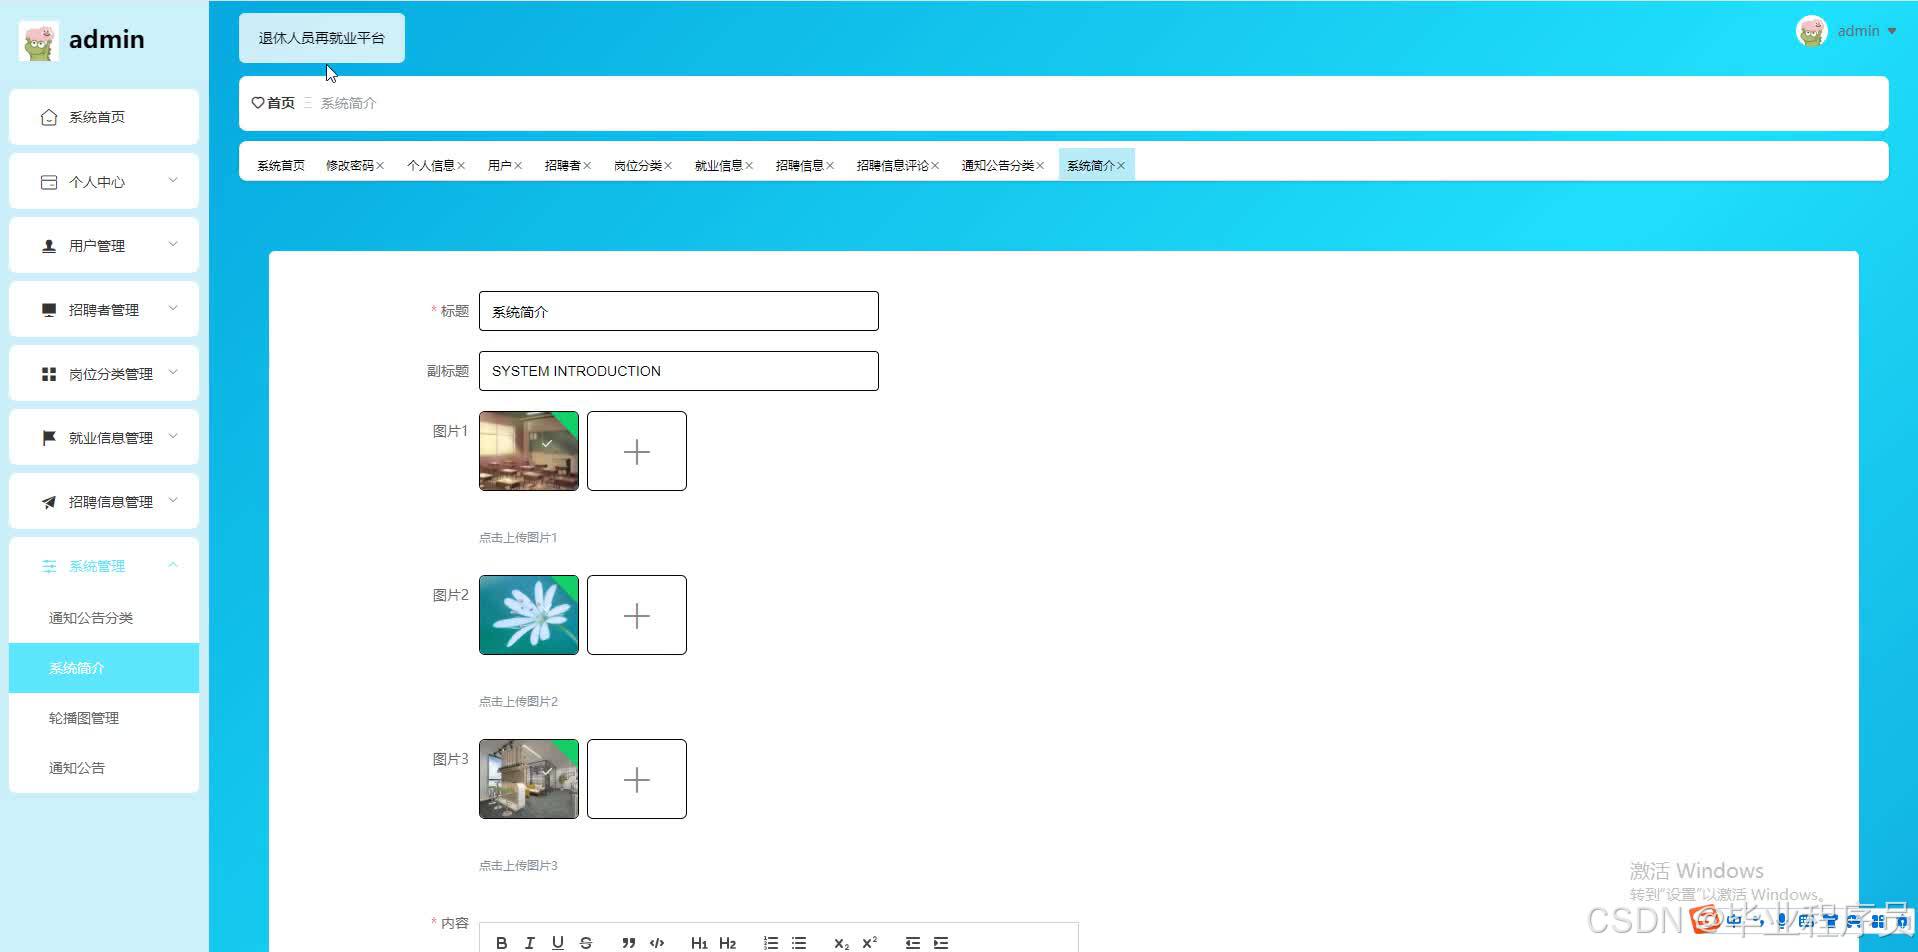
Task: Close the 招聘信息评论 tab
Action: coord(935,166)
